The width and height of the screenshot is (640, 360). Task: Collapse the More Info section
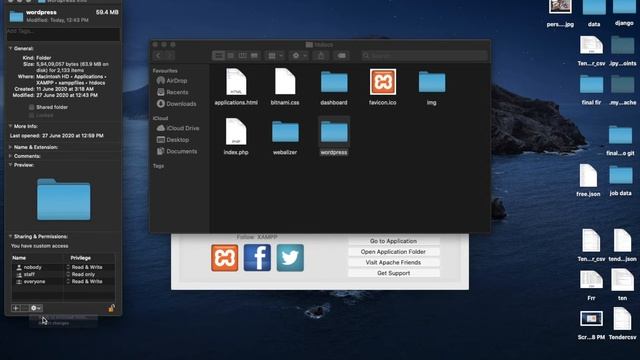coord(10,126)
